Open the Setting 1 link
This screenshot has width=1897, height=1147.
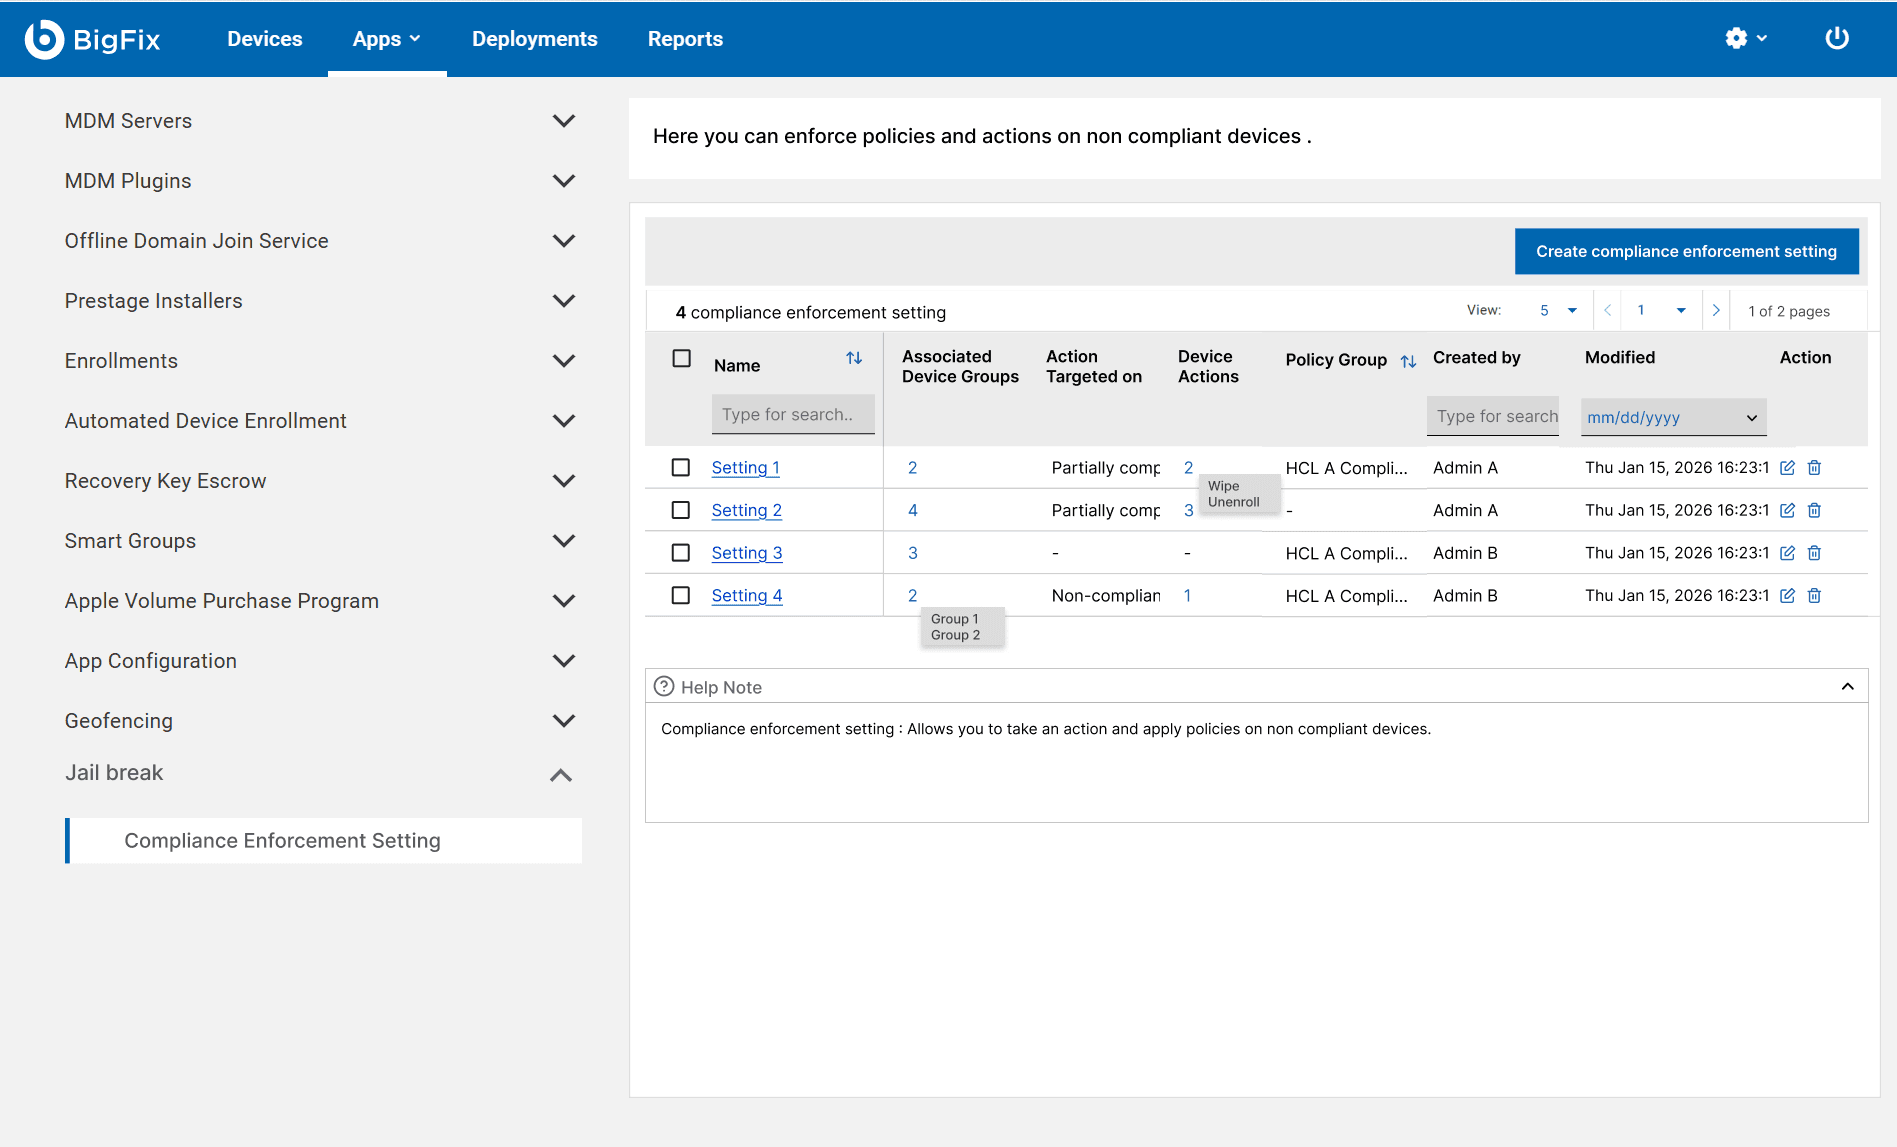745,468
